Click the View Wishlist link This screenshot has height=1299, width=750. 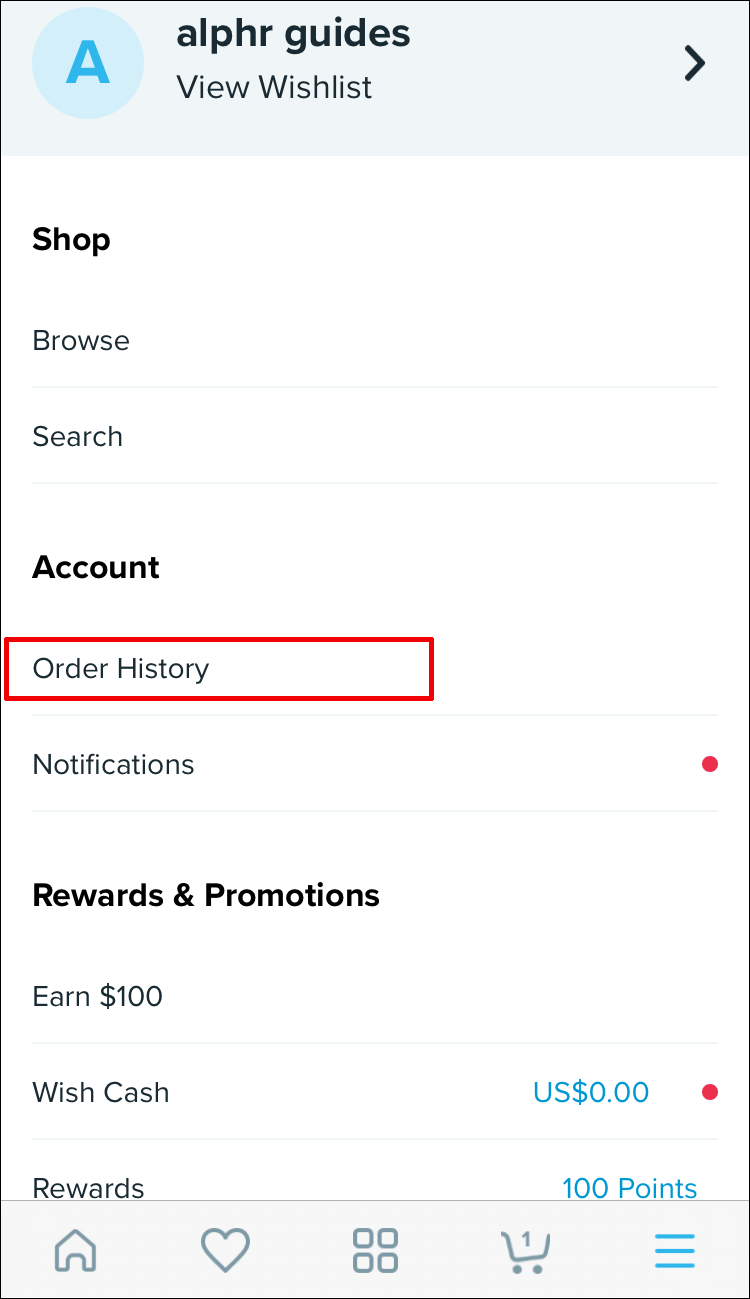click(274, 87)
